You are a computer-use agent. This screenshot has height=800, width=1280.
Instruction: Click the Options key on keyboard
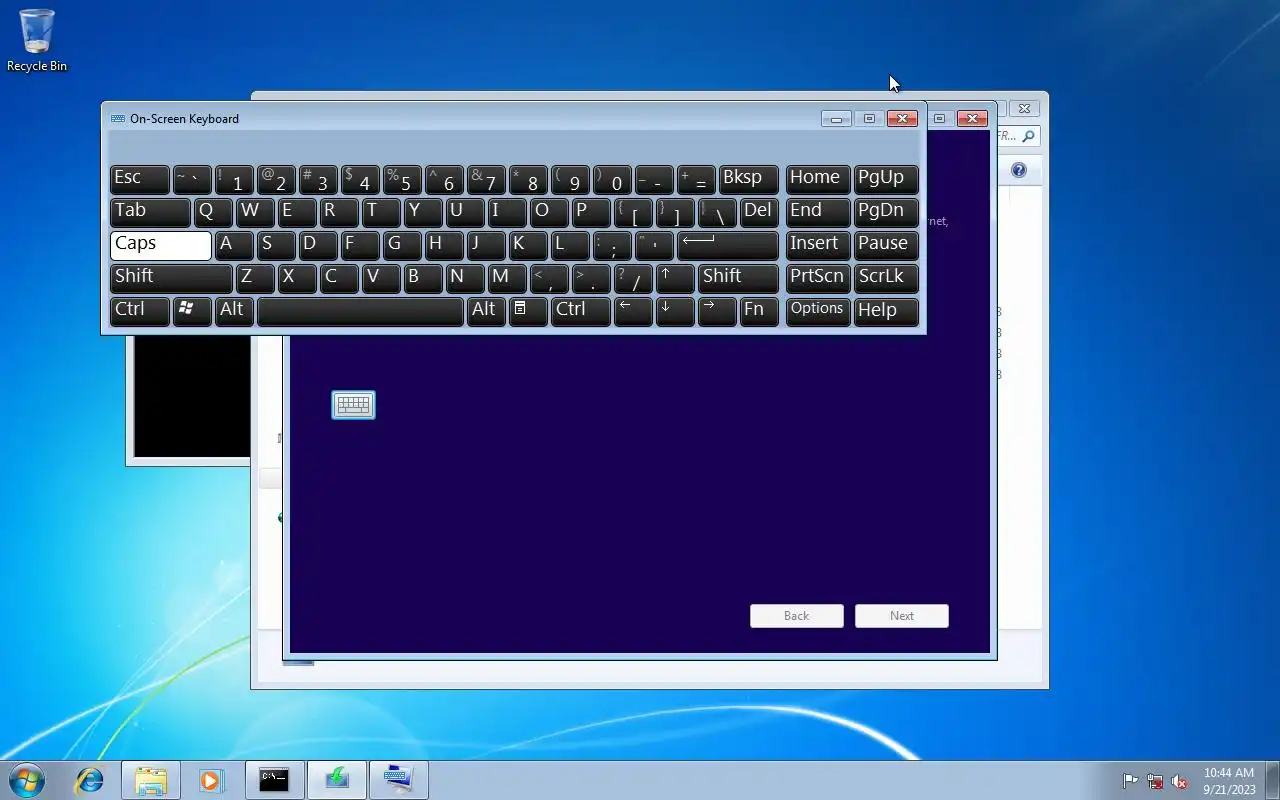[x=818, y=311]
